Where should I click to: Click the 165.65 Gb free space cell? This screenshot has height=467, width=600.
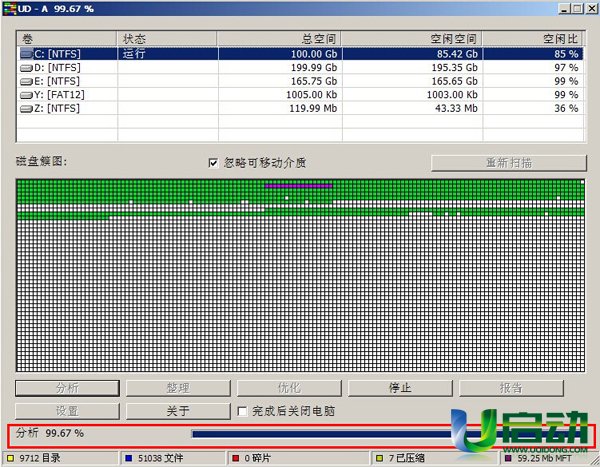point(412,82)
